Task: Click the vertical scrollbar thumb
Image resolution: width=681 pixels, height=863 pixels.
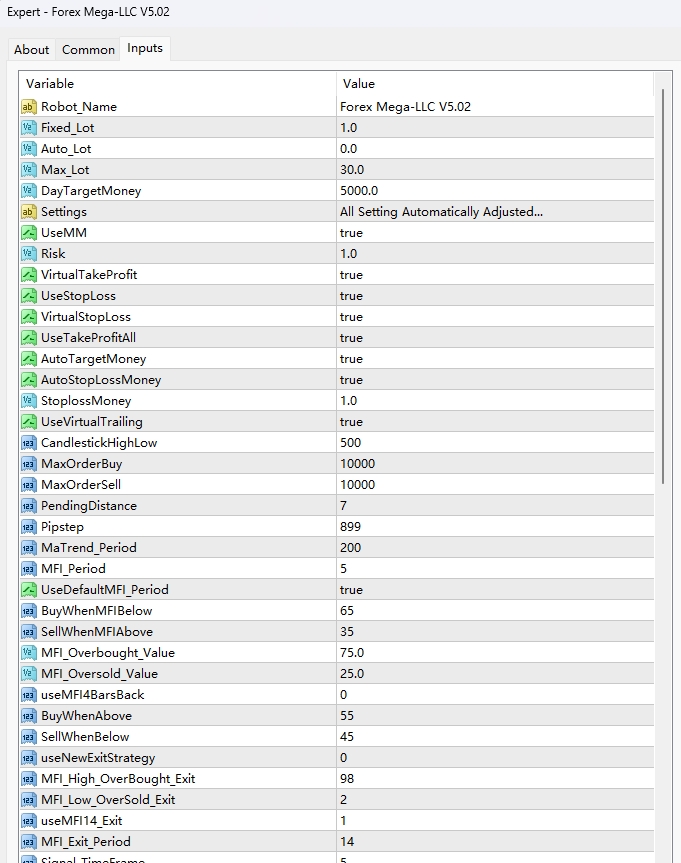Action: click(x=663, y=286)
